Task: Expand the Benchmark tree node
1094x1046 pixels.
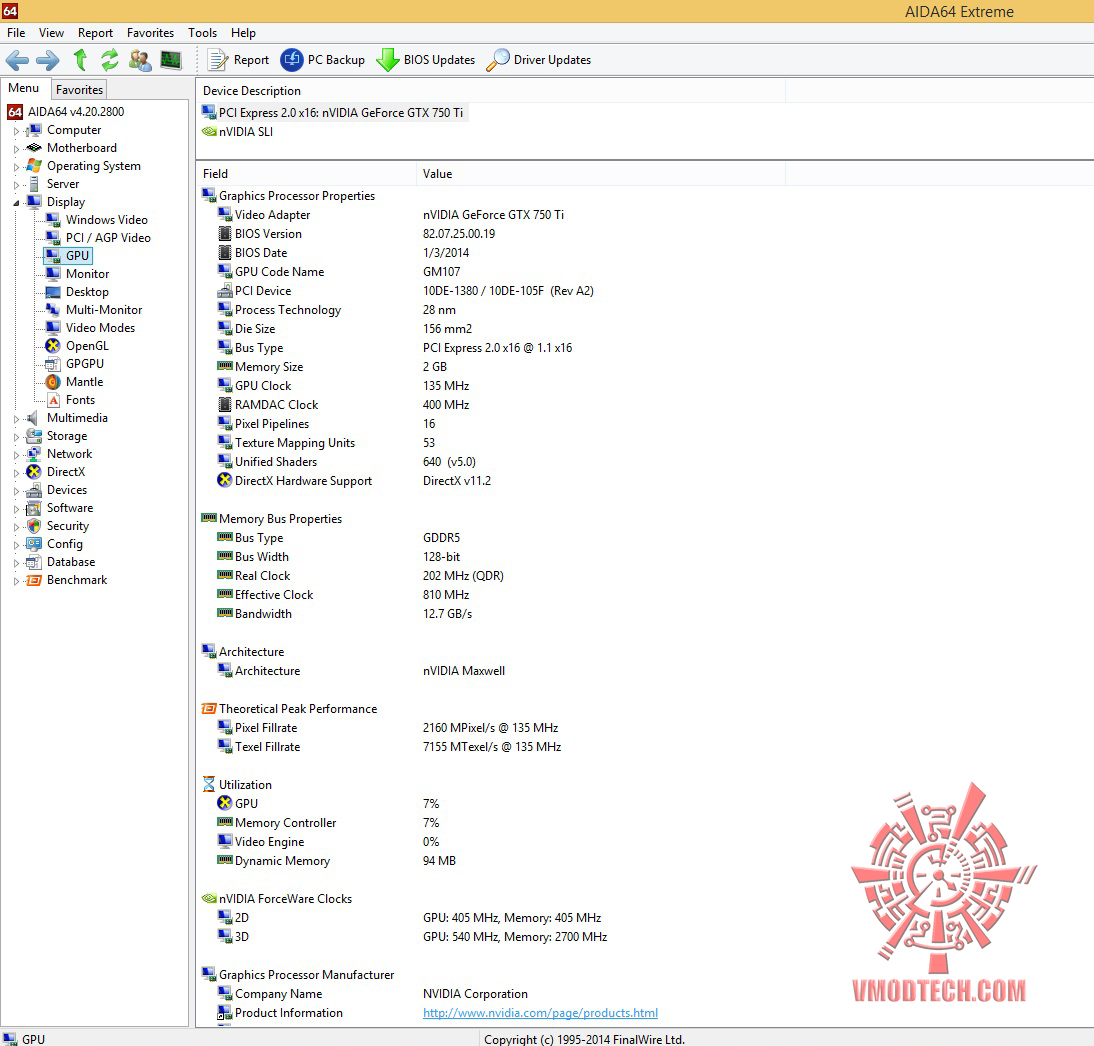Action: click(16, 581)
